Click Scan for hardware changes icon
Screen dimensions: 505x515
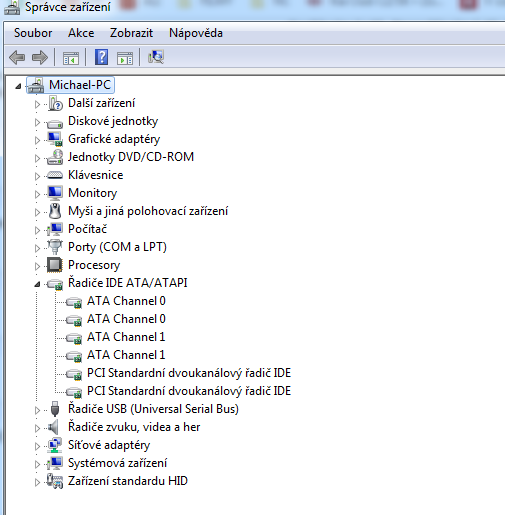(x=156, y=57)
